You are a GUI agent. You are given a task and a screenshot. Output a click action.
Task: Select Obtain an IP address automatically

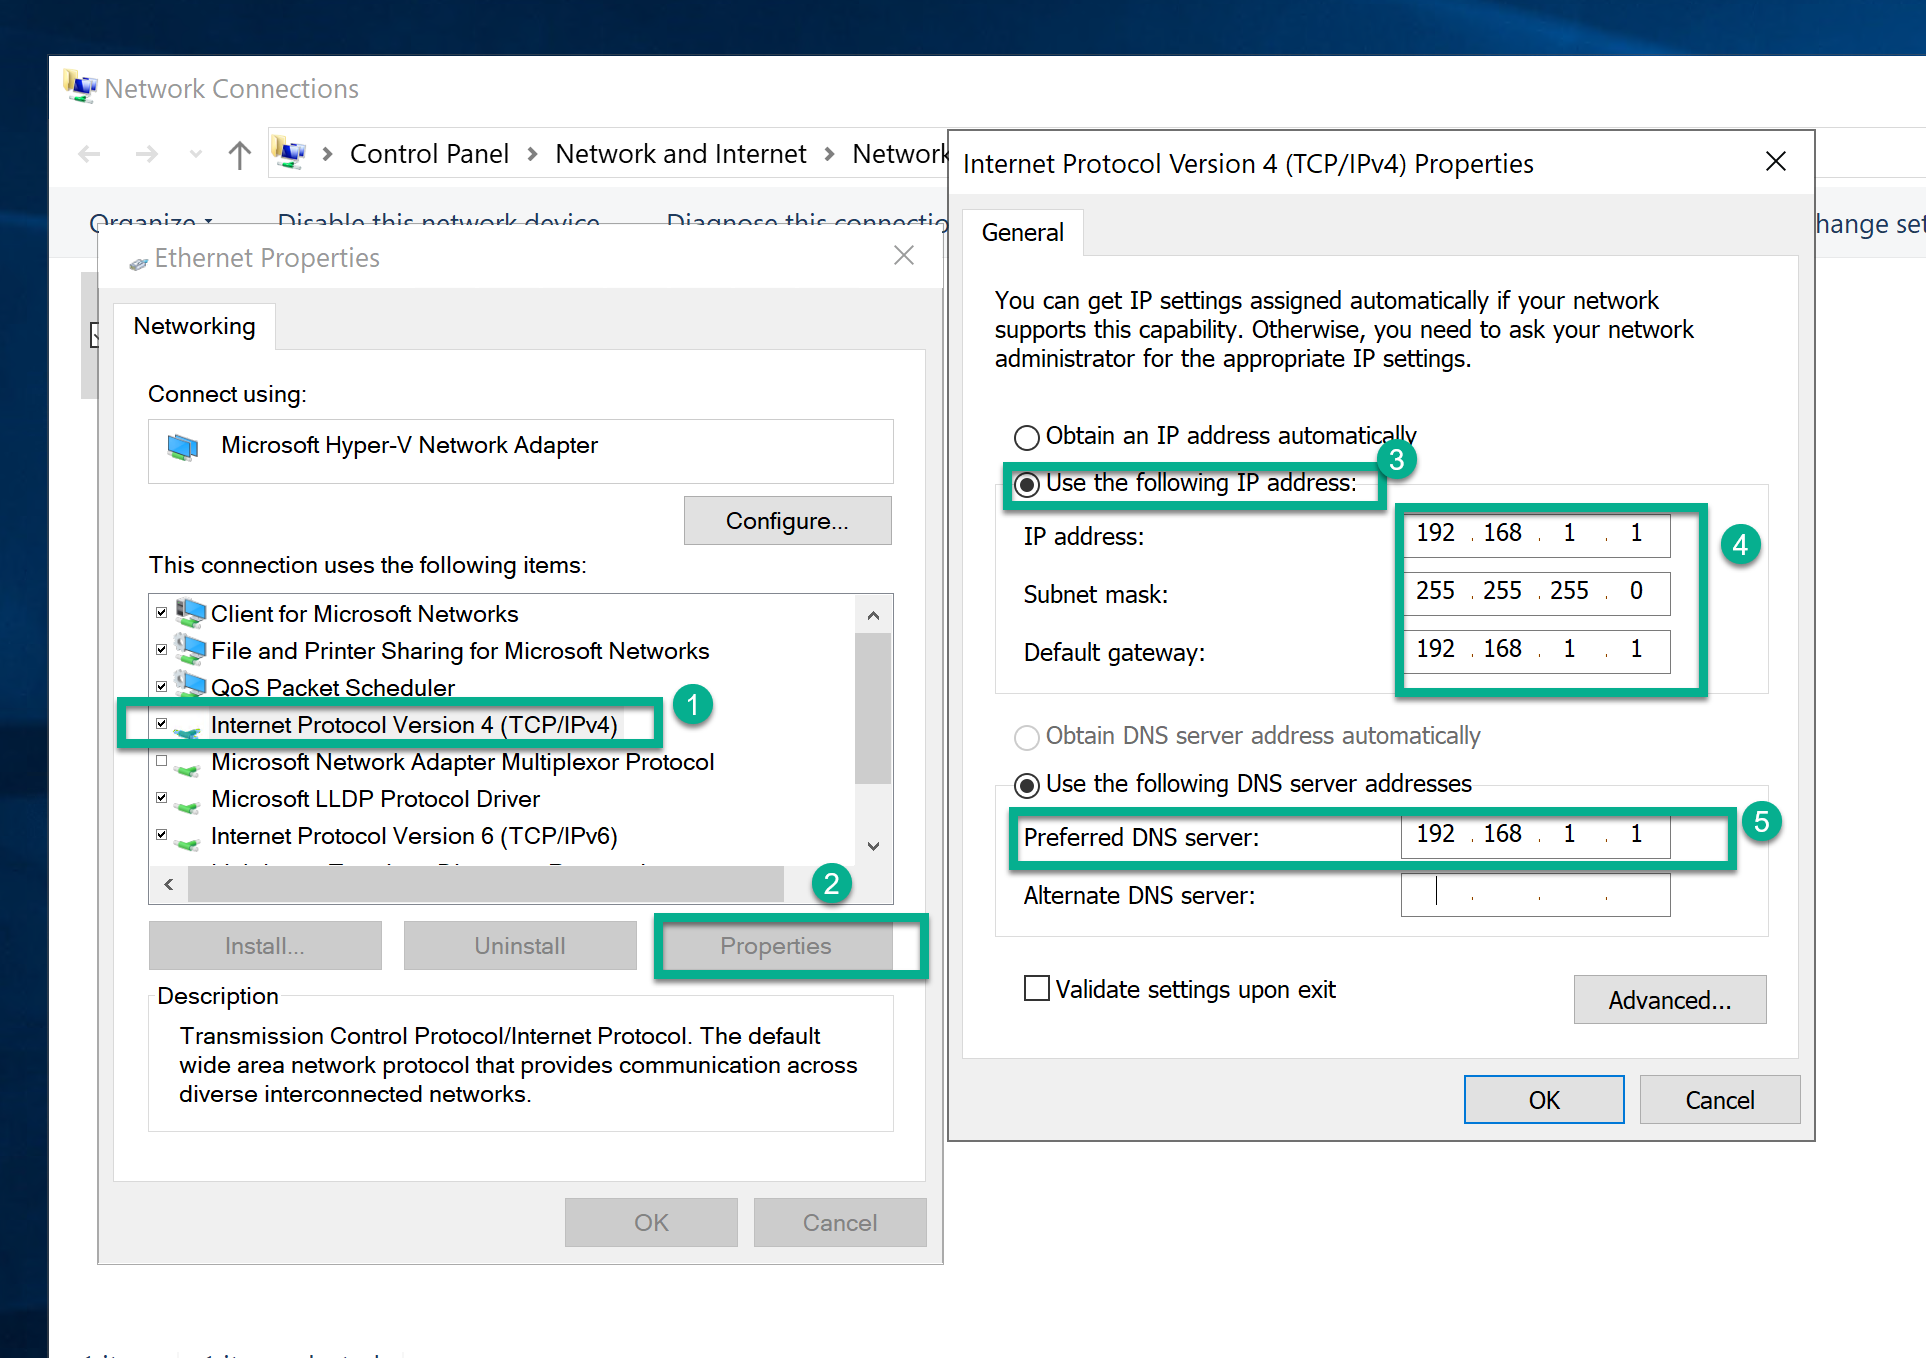click(1026, 437)
